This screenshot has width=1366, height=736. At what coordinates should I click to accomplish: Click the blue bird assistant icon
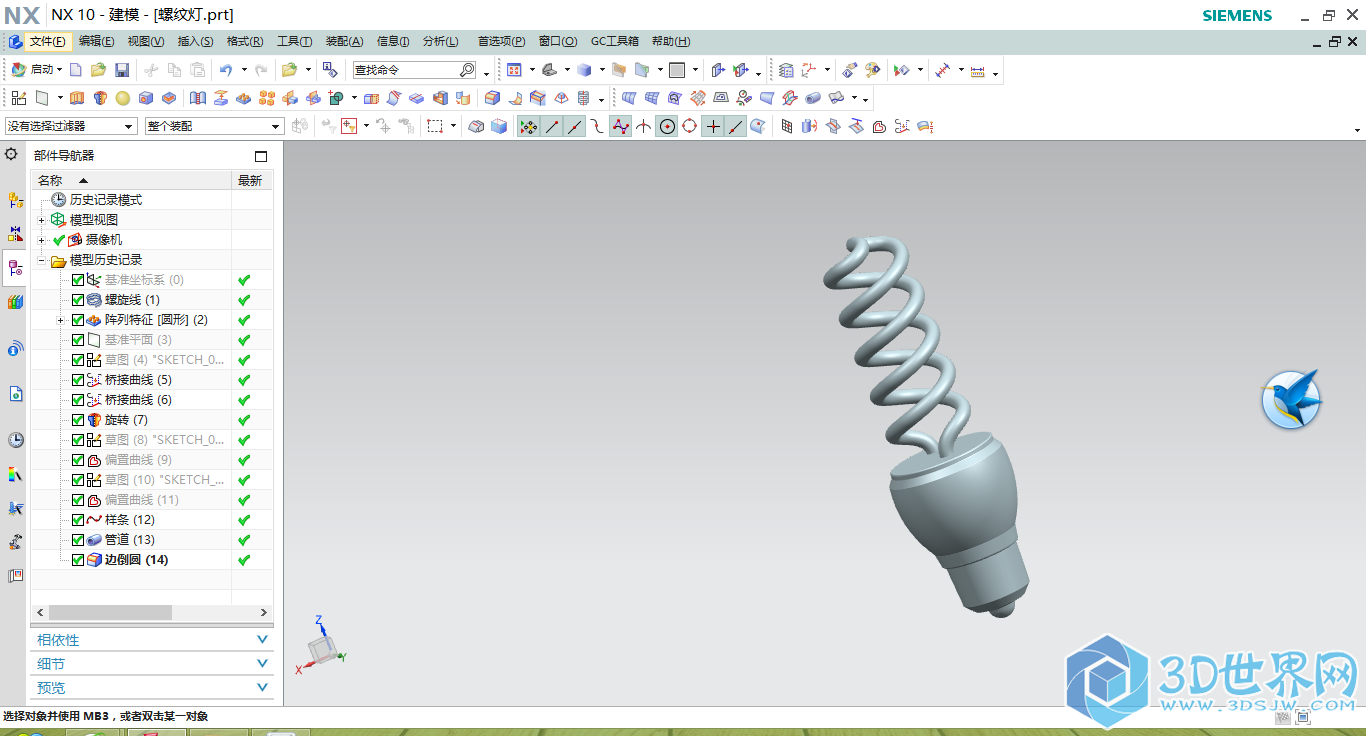[1291, 399]
